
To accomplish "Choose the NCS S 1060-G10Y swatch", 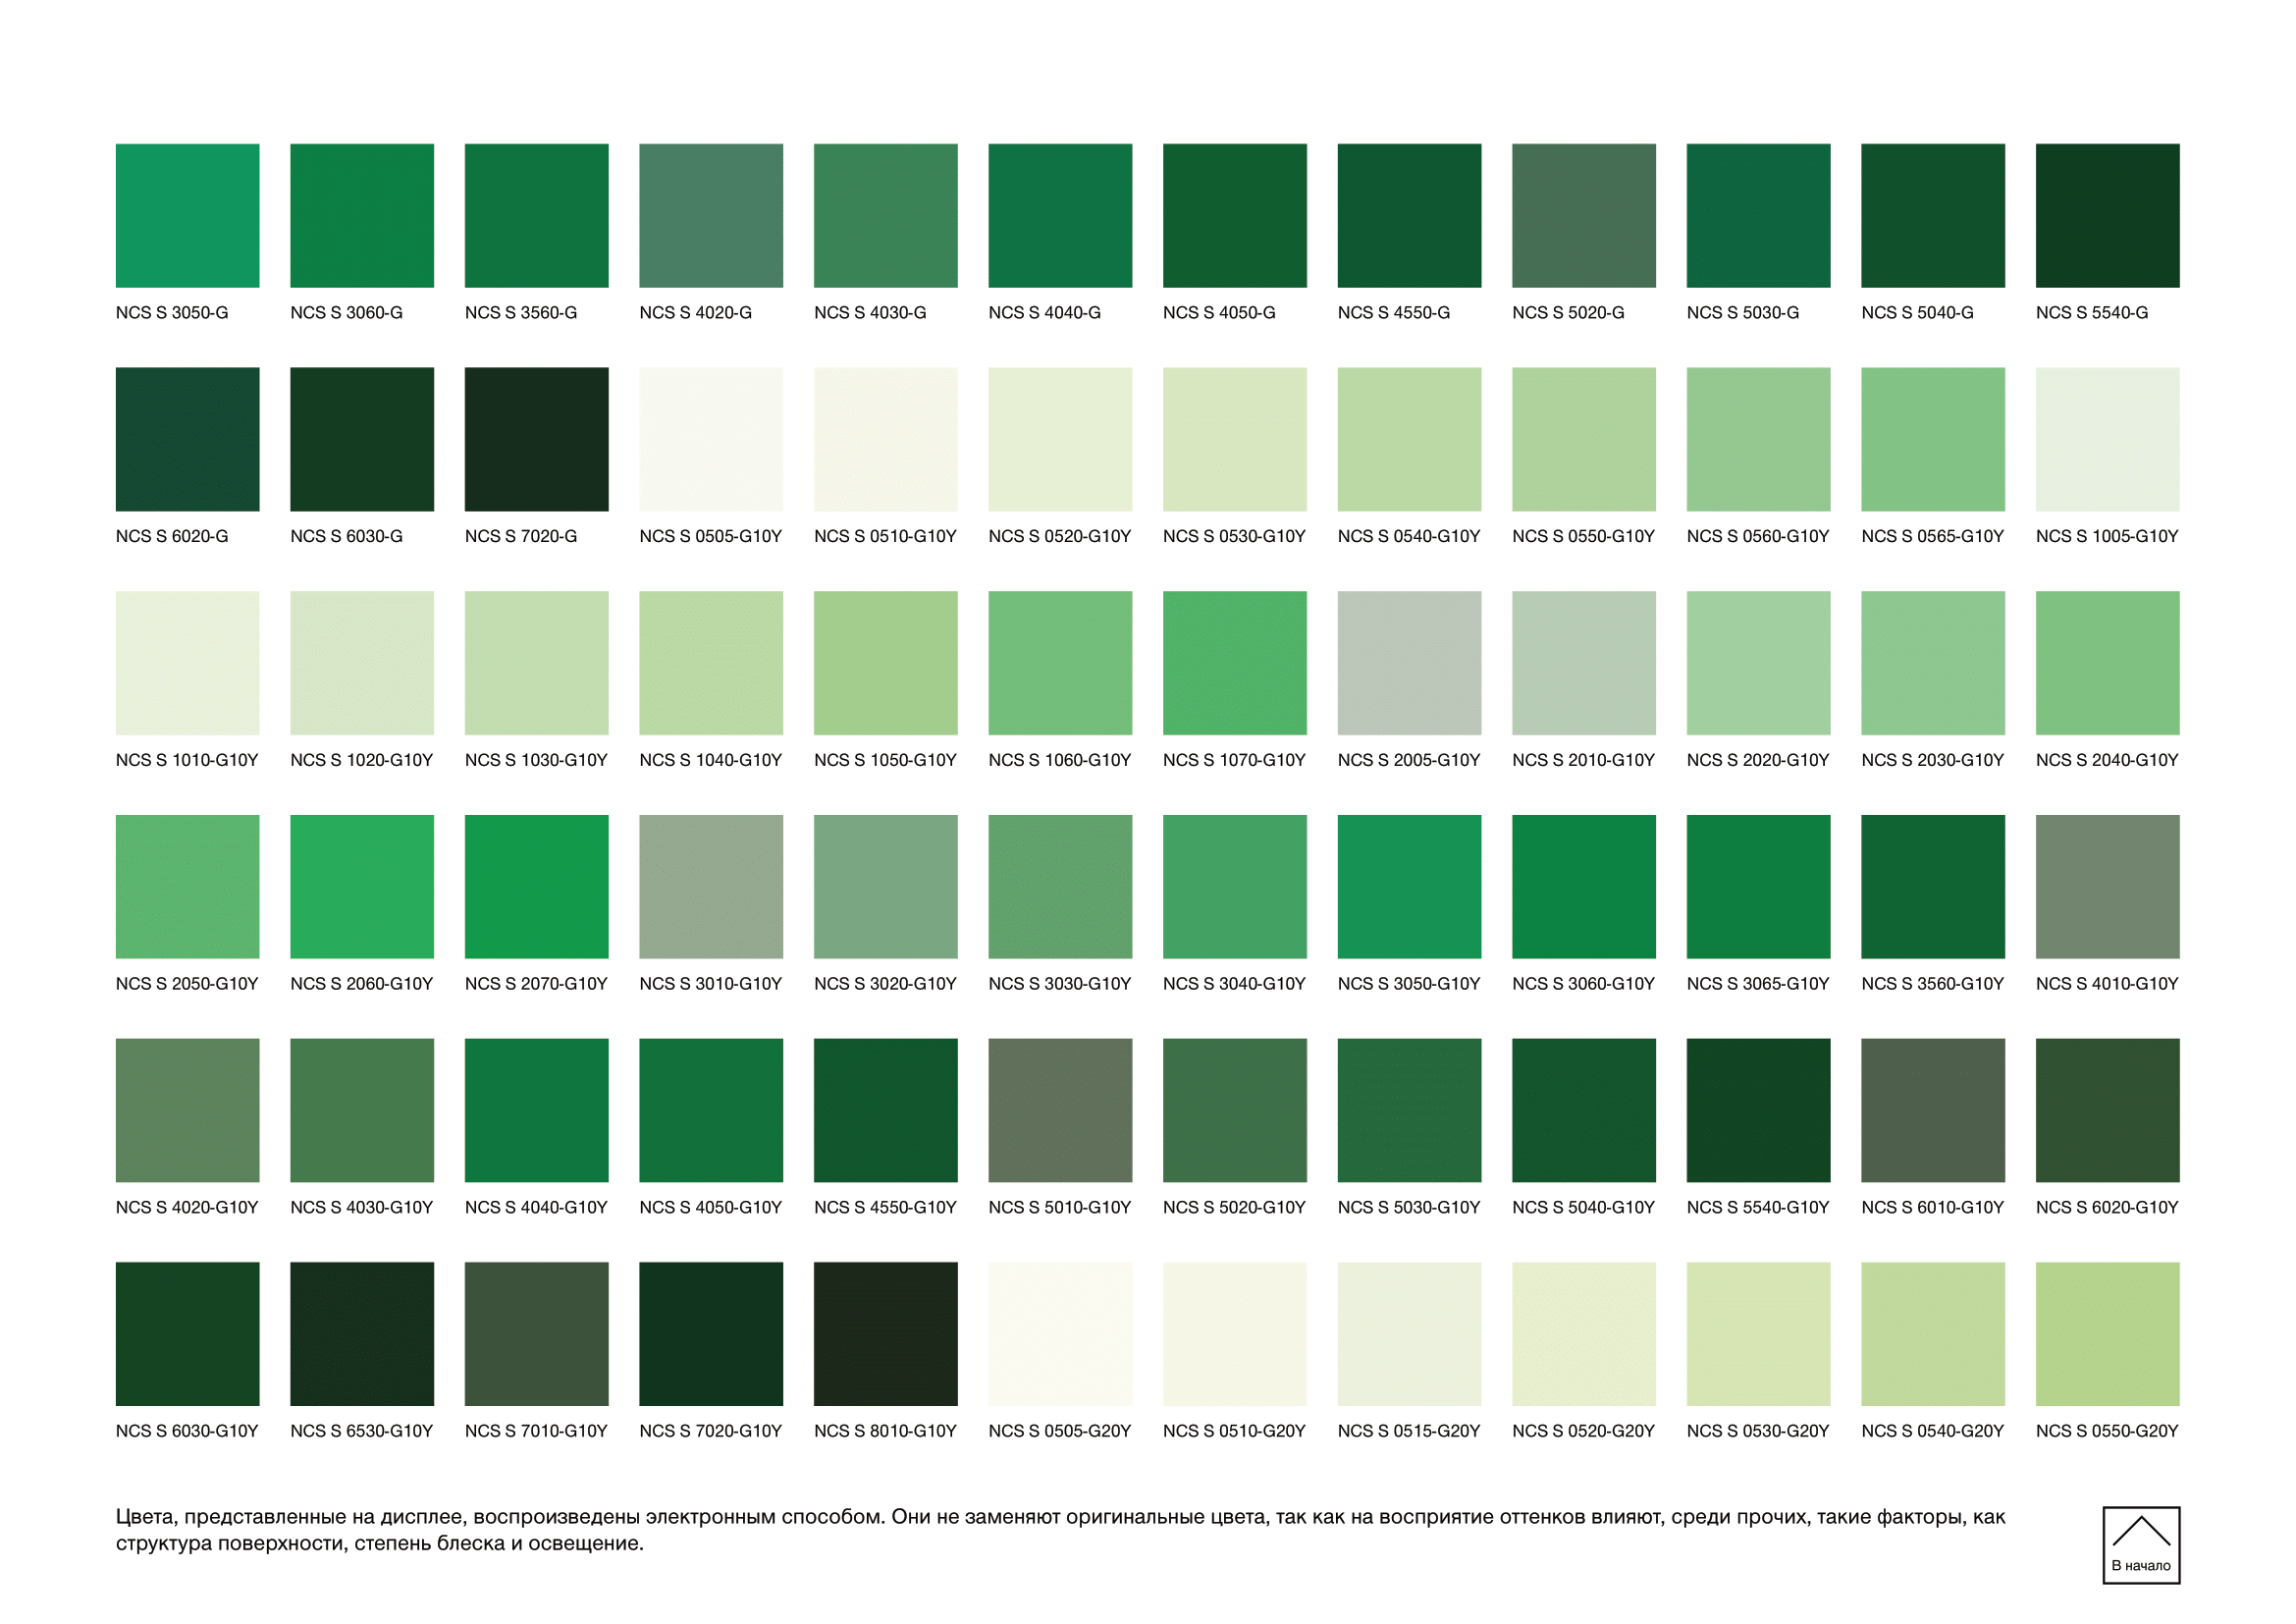I will pyautogui.click(x=1060, y=663).
